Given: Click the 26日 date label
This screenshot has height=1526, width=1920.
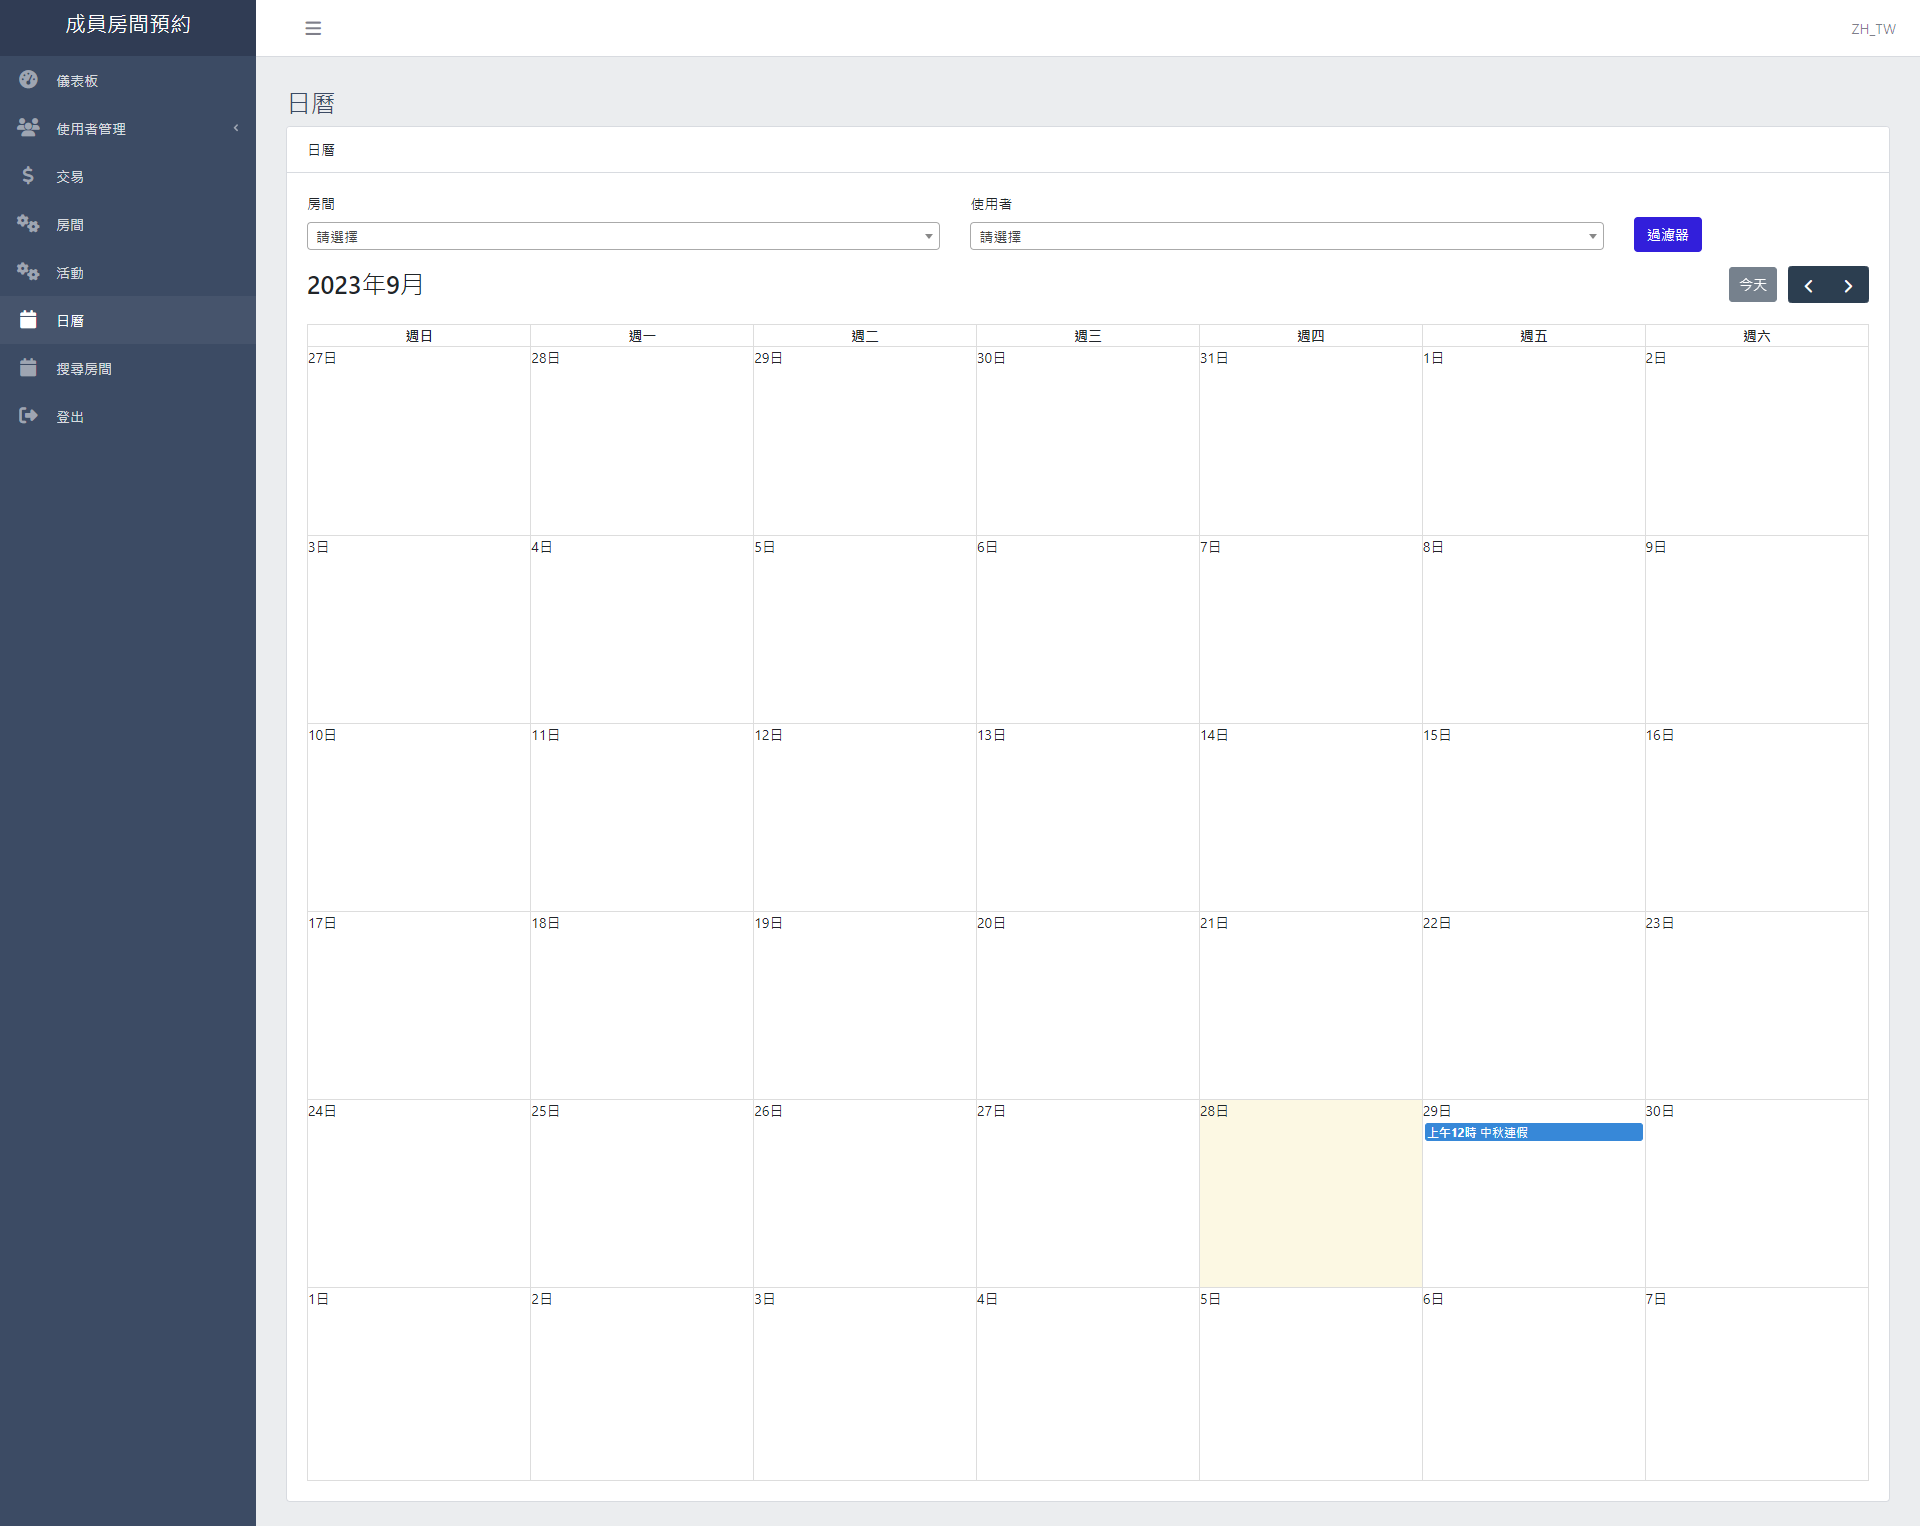Looking at the screenshot, I should (767, 1111).
